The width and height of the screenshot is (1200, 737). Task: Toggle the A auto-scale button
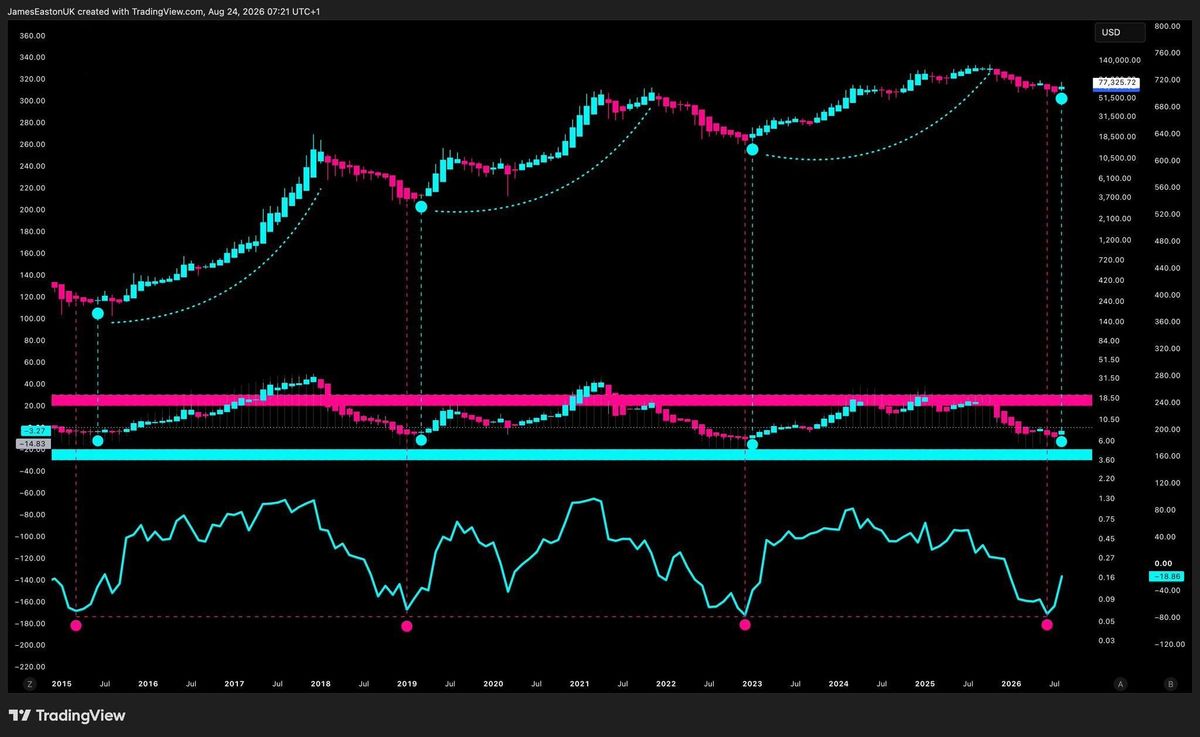point(1120,684)
